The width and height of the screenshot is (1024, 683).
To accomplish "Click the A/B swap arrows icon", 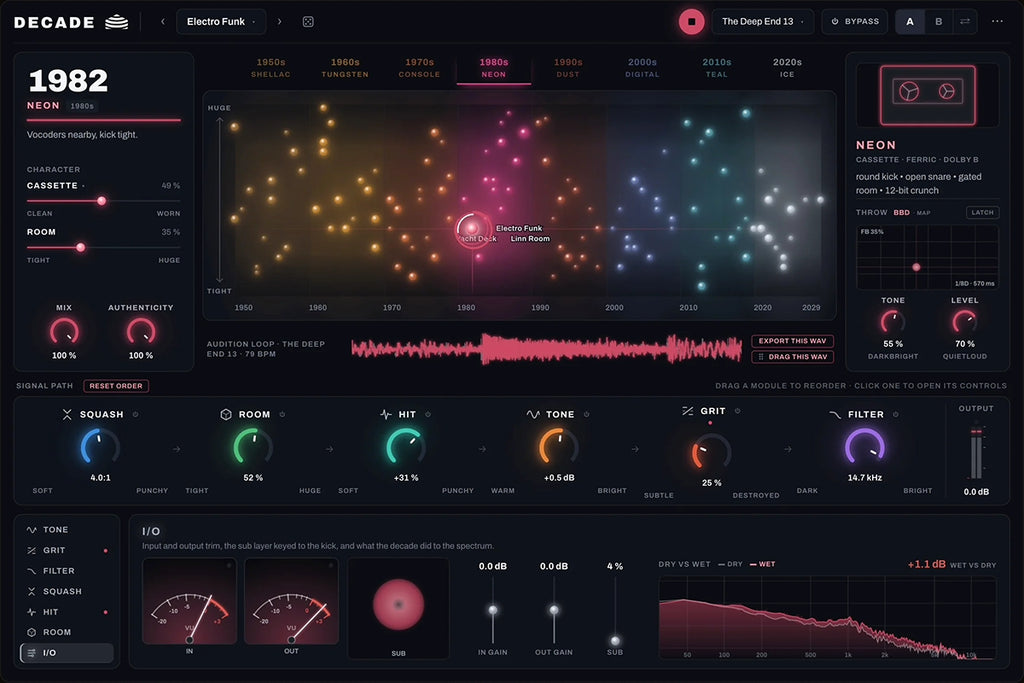I will pyautogui.click(x=965, y=22).
